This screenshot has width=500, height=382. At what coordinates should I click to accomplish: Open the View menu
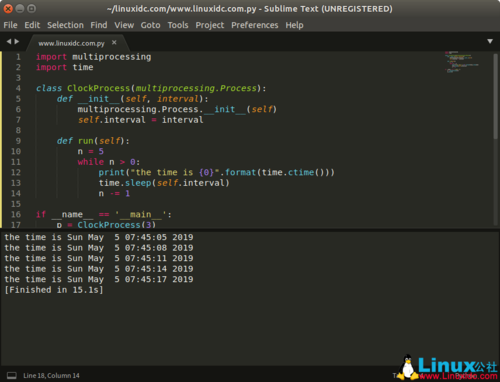click(x=124, y=25)
